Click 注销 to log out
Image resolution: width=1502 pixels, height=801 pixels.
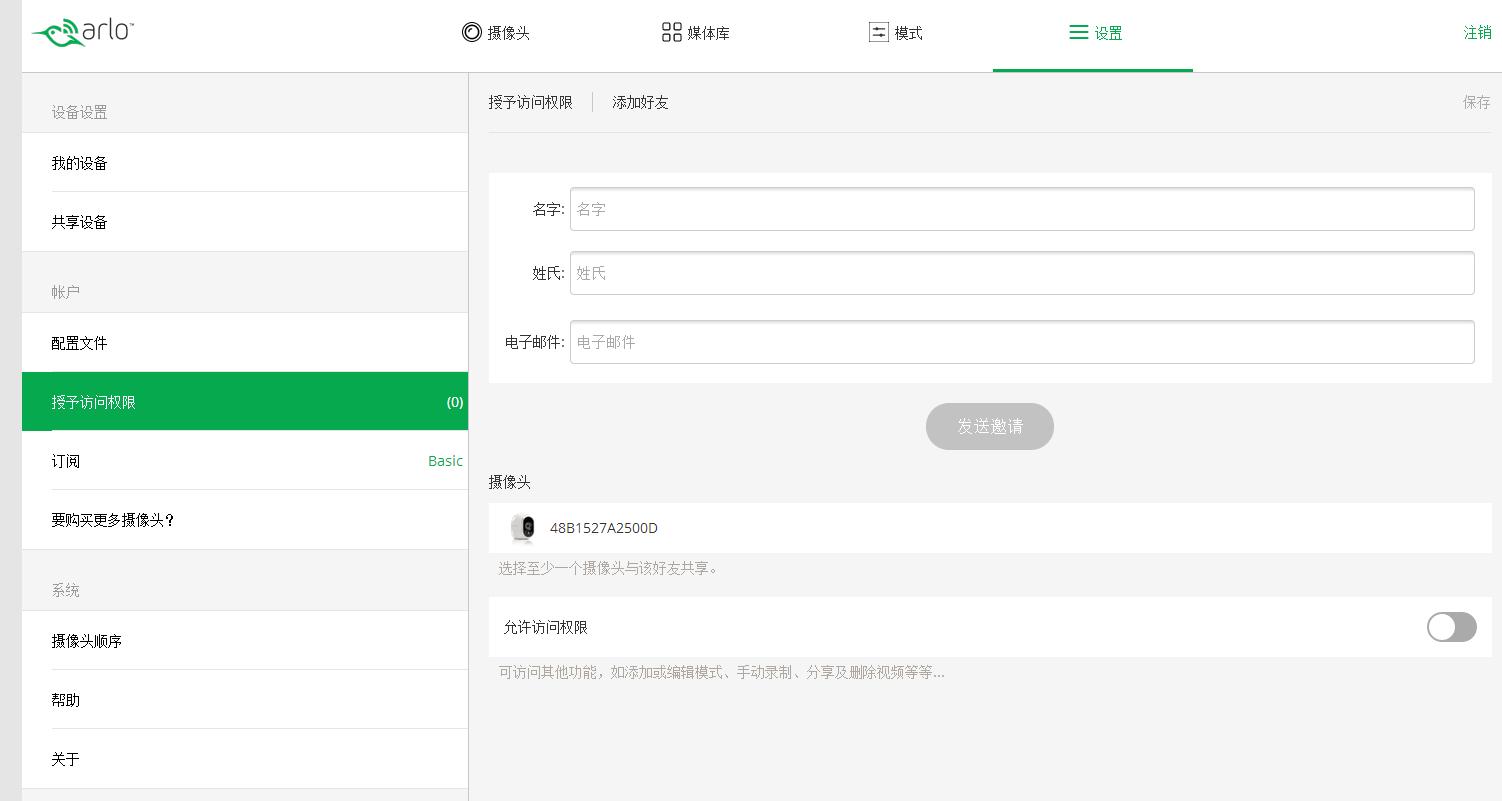pyautogui.click(x=1477, y=32)
